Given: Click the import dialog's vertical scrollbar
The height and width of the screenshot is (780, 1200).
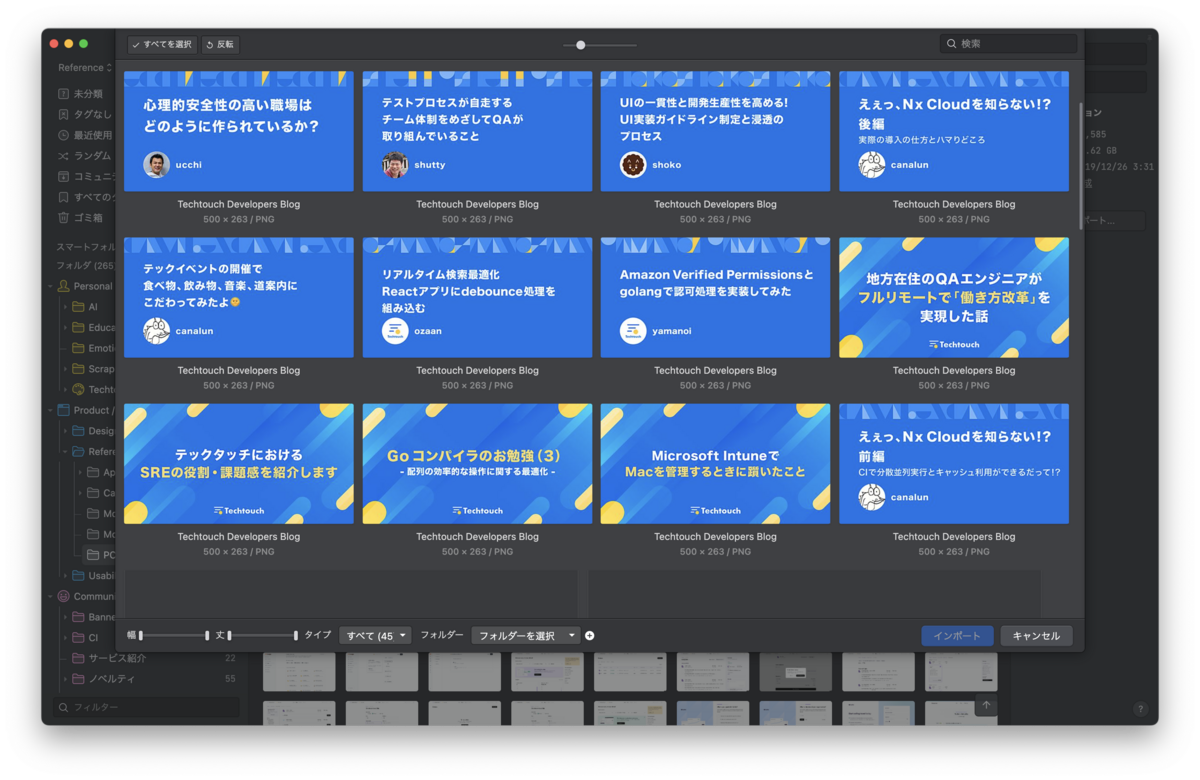Looking at the screenshot, I should pyautogui.click(x=1080, y=168).
